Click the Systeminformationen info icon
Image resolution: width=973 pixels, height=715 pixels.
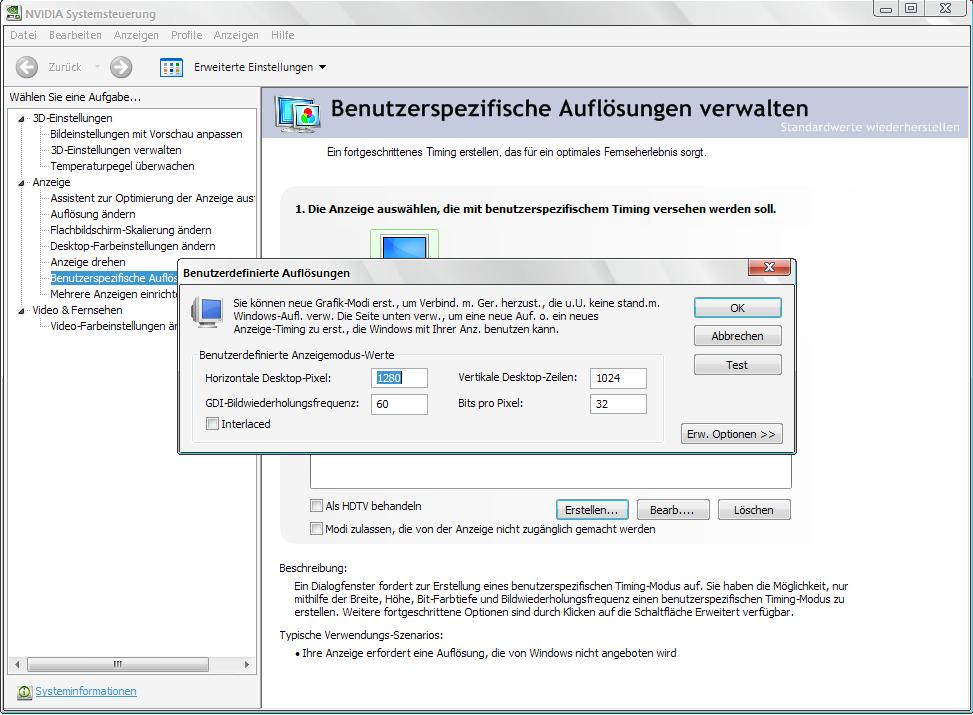(24, 692)
